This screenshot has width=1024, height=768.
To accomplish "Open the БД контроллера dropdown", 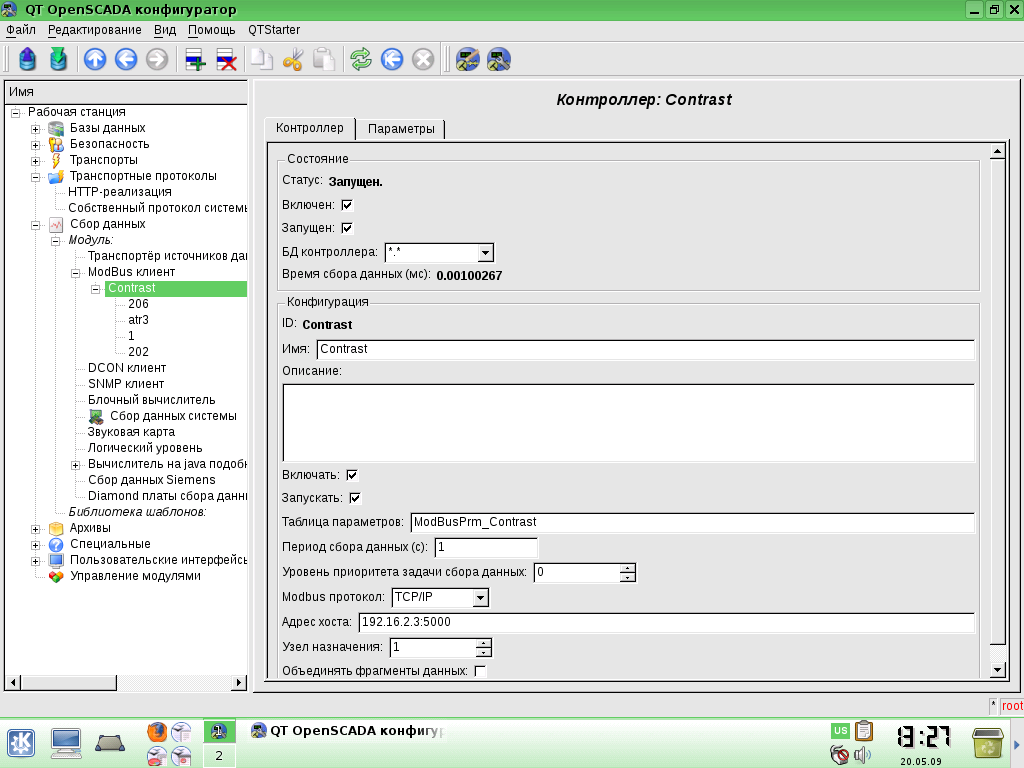I will click(x=485, y=253).
